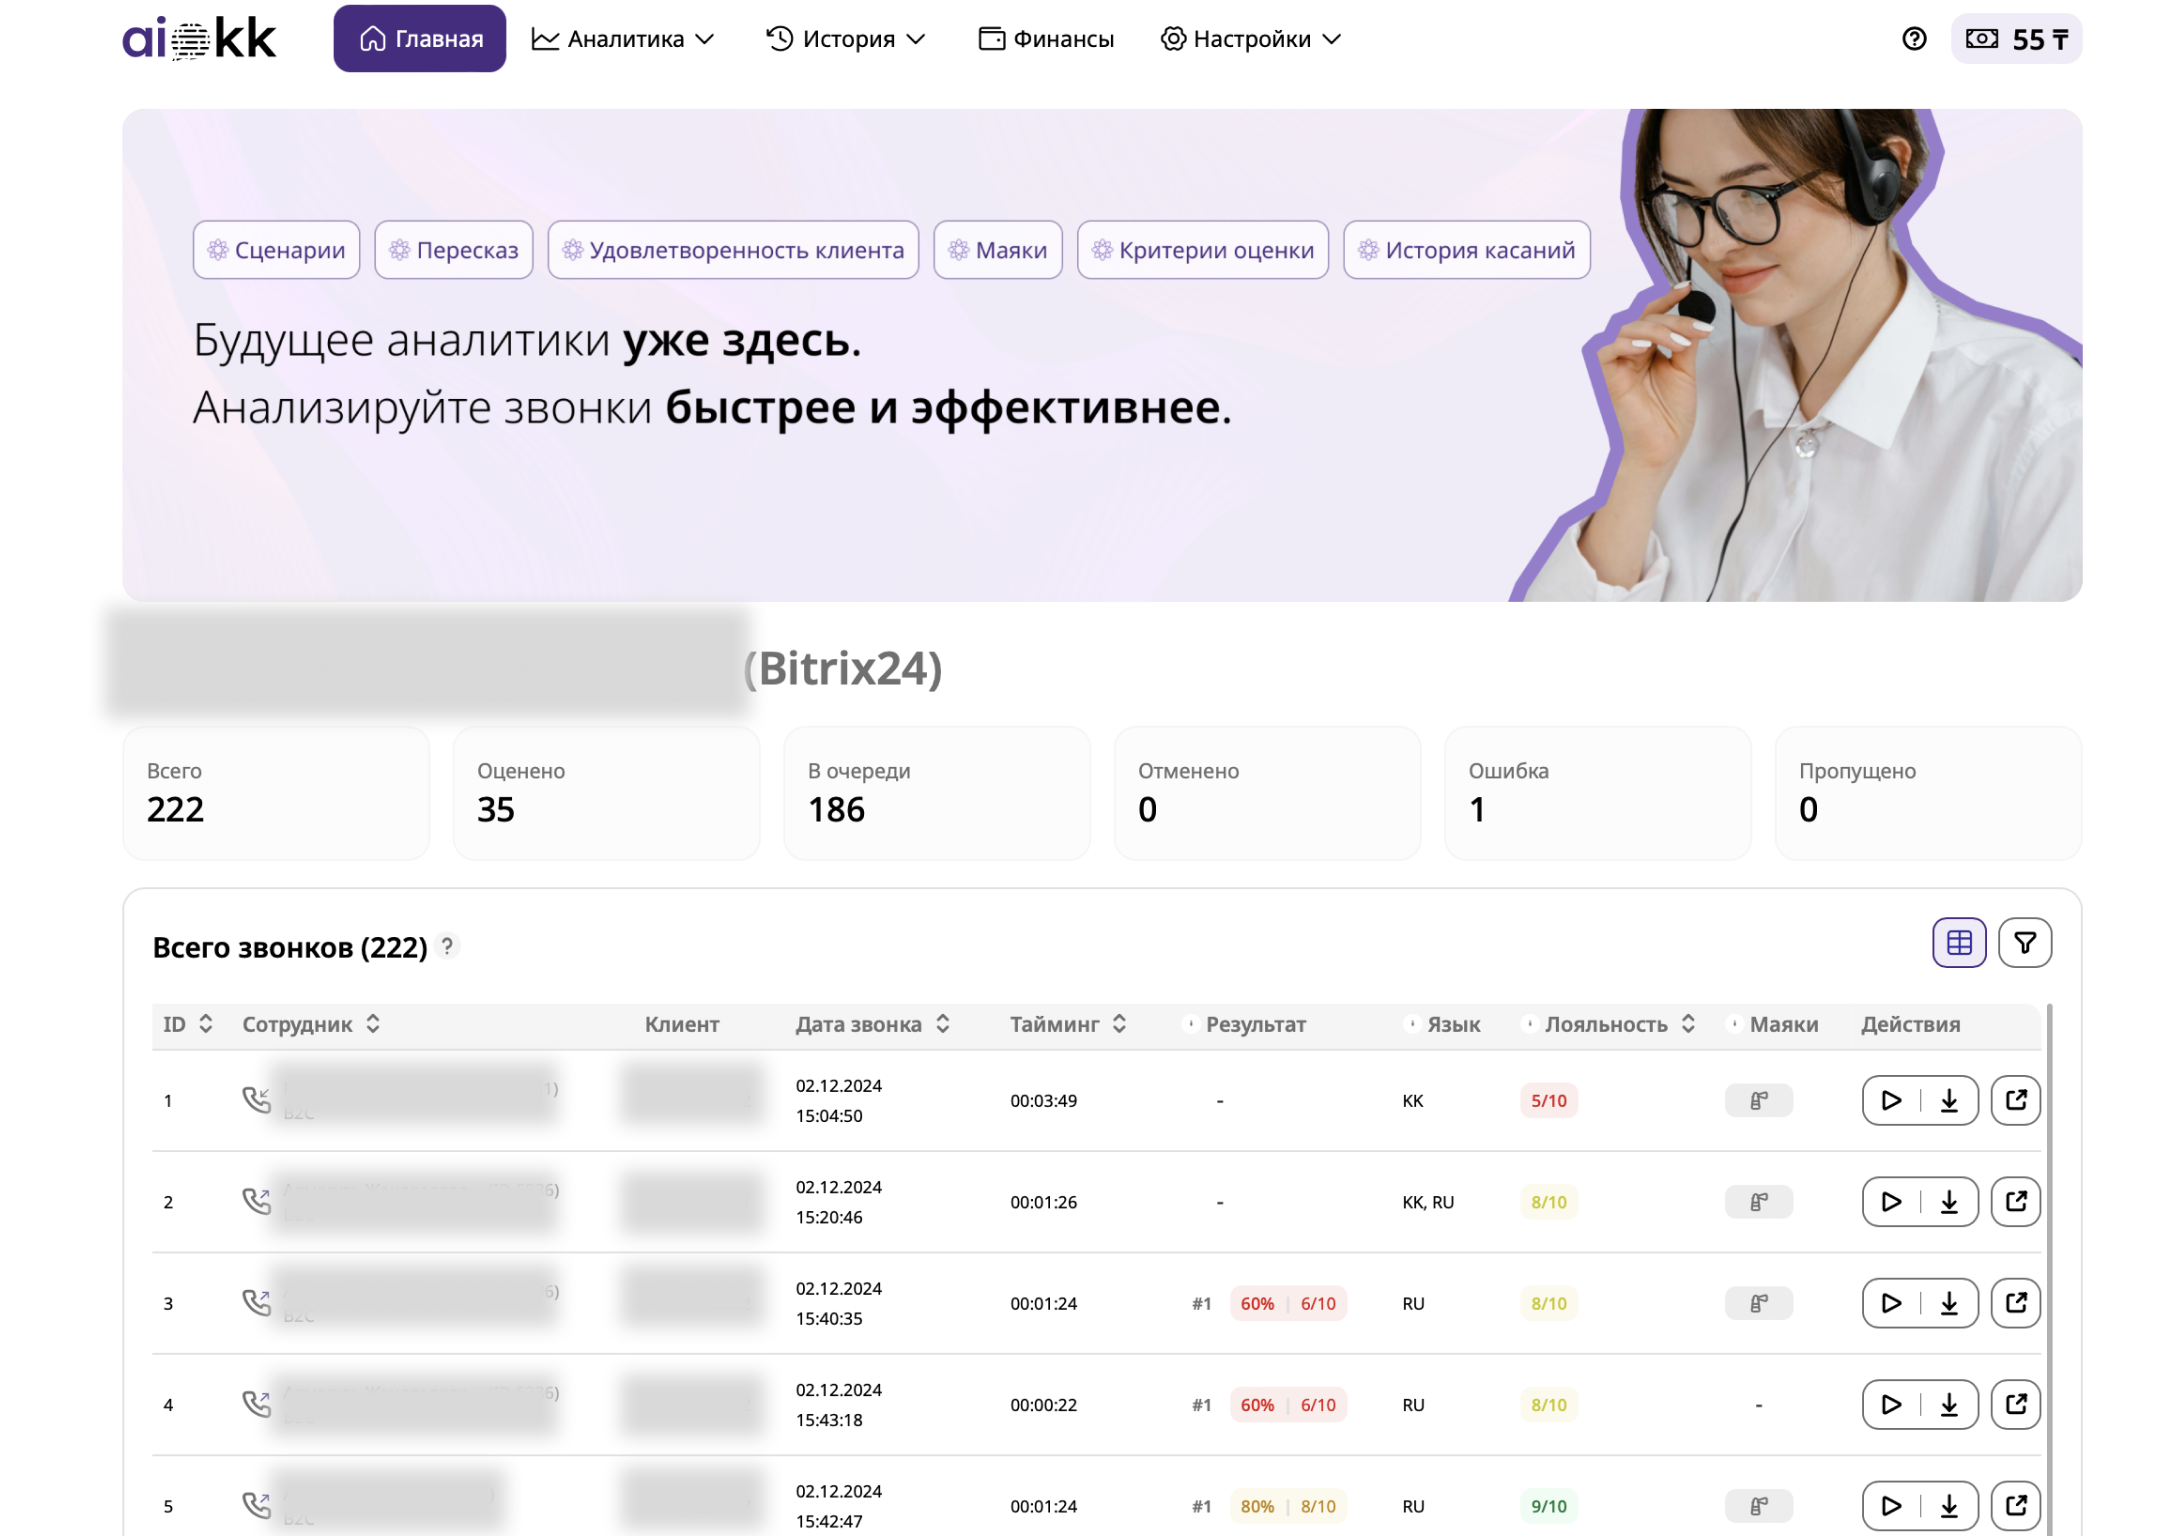Viewport: 2160px width, 1536px height.
Task: Toggle table view mode button
Action: 1958,942
